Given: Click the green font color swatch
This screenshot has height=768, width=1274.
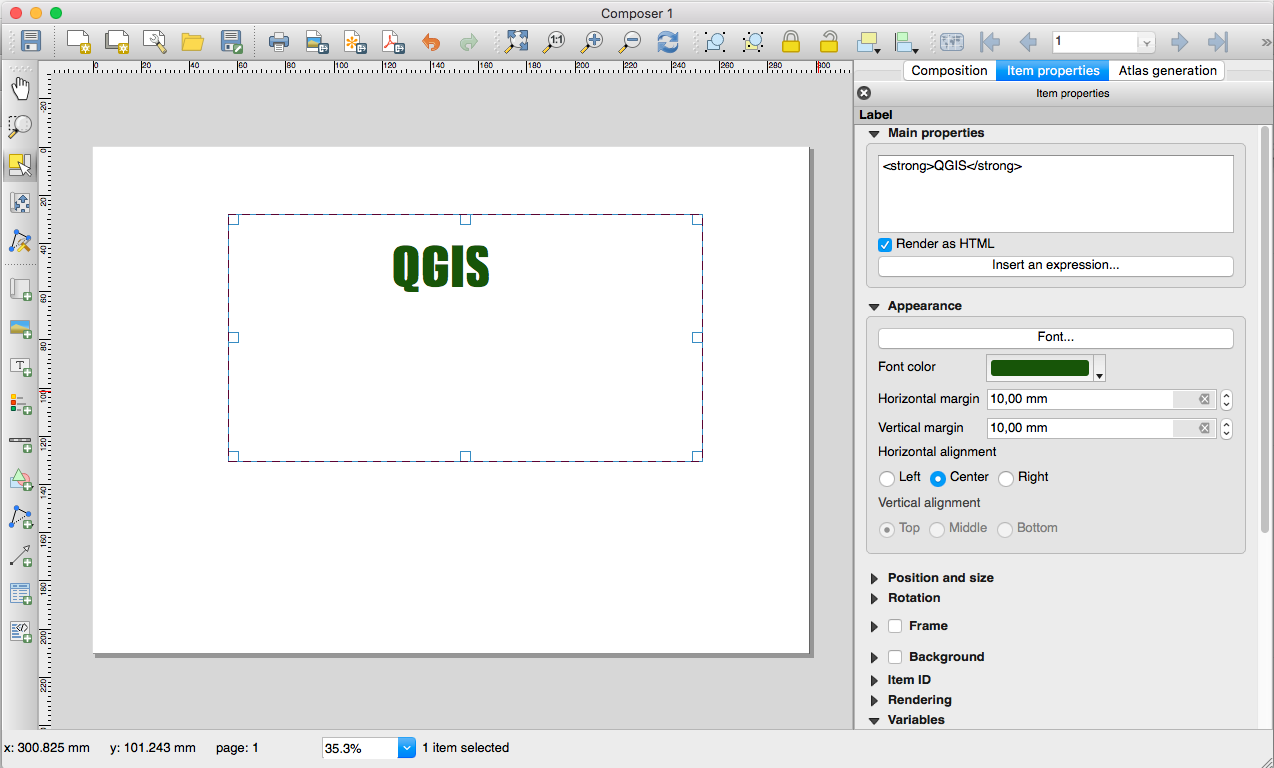Looking at the screenshot, I should click(1039, 368).
